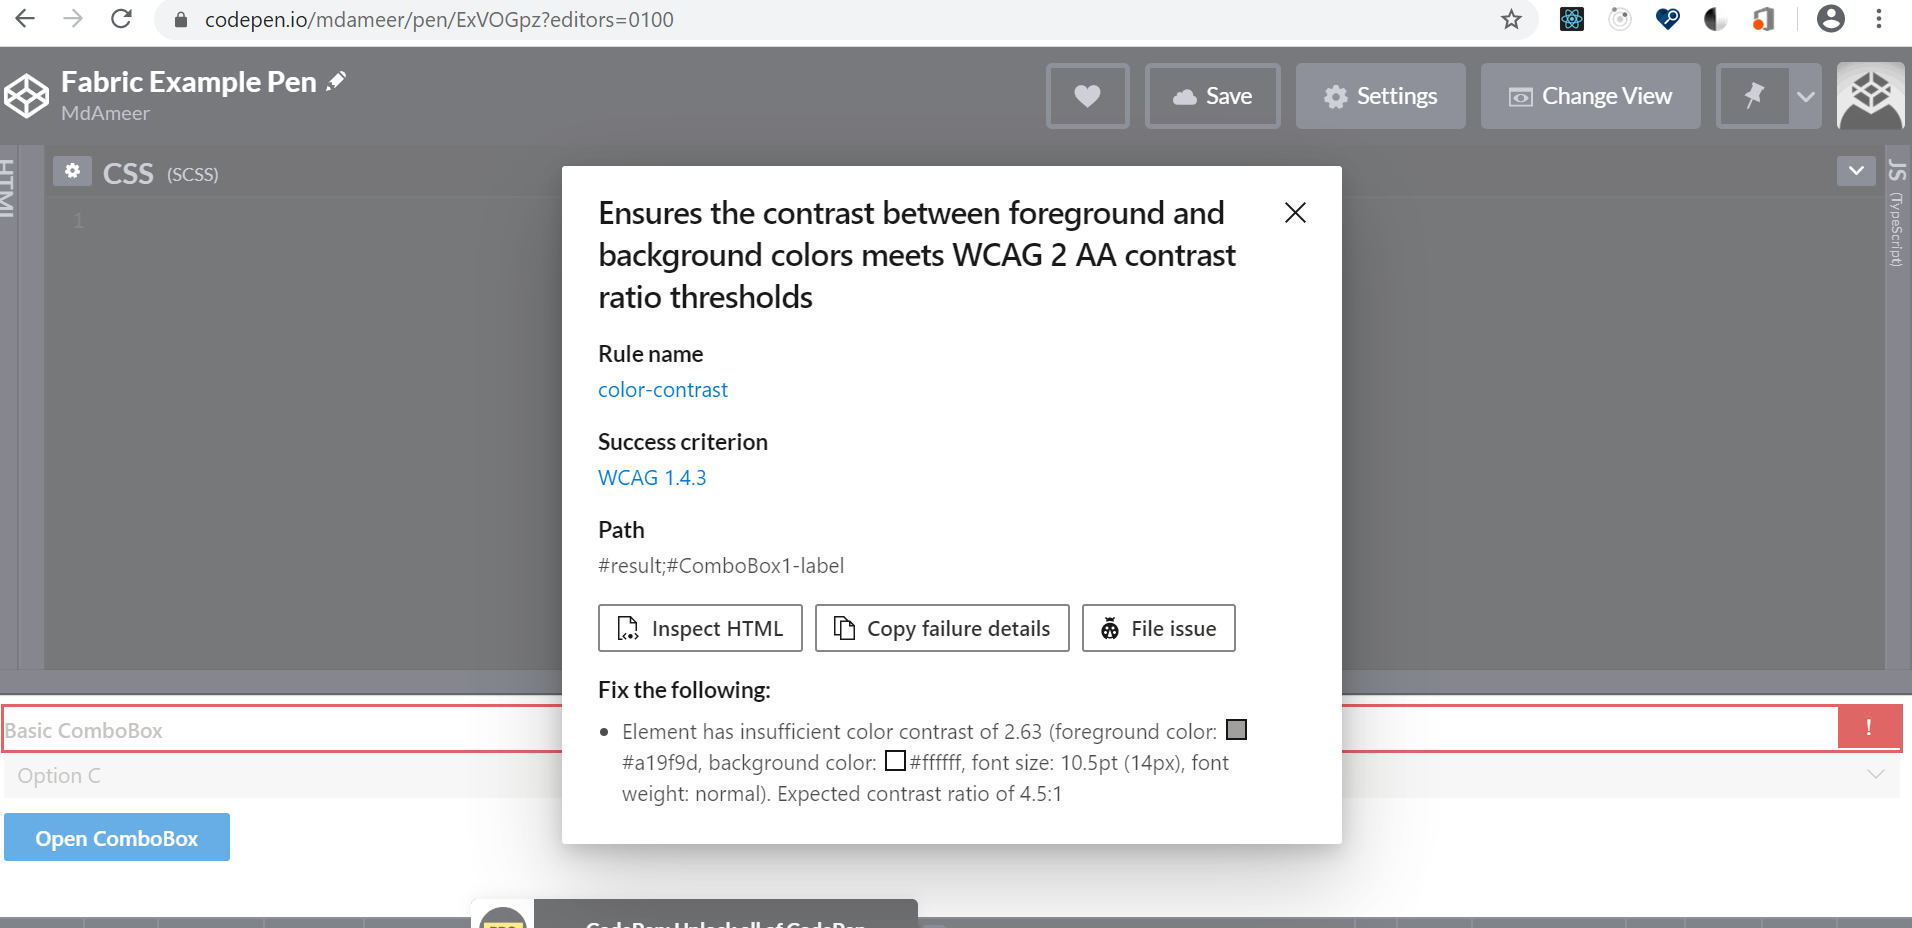Click the browser profile avatar icon
This screenshot has height=928, width=1912.
point(1831,19)
